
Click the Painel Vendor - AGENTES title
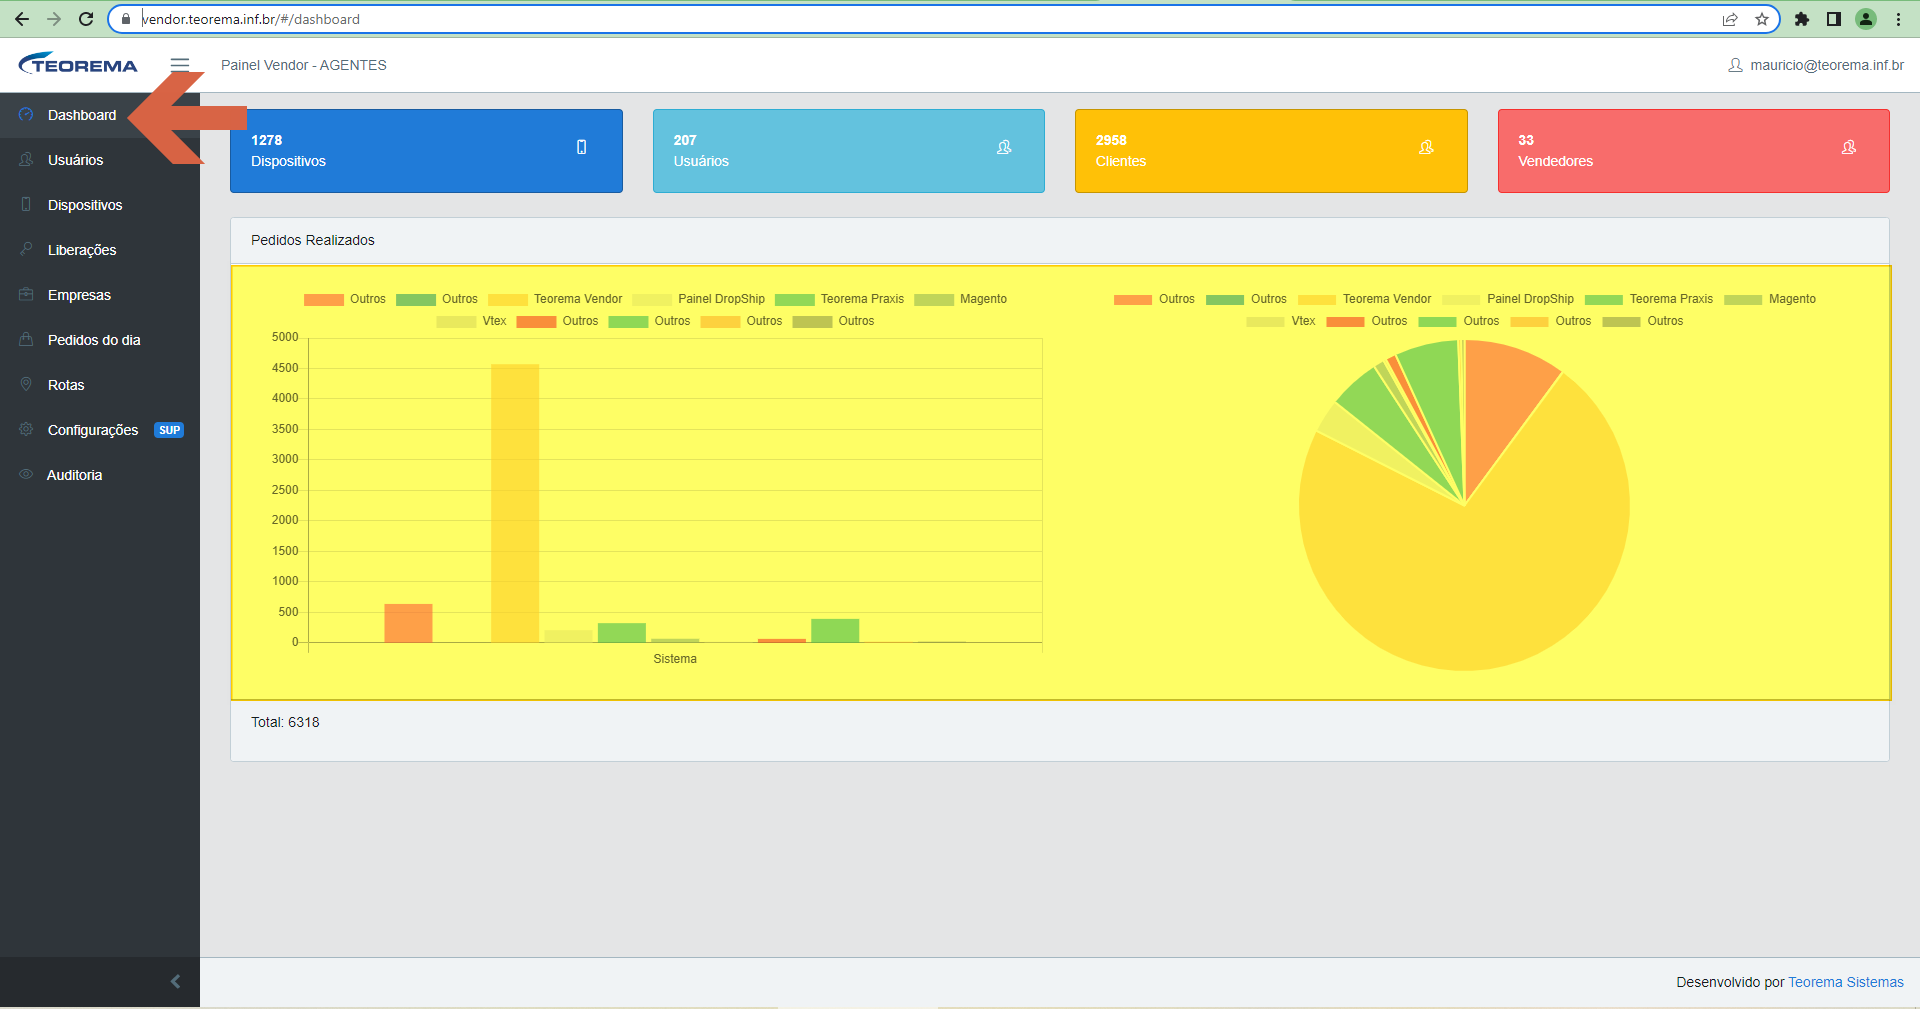tap(304, 65)
